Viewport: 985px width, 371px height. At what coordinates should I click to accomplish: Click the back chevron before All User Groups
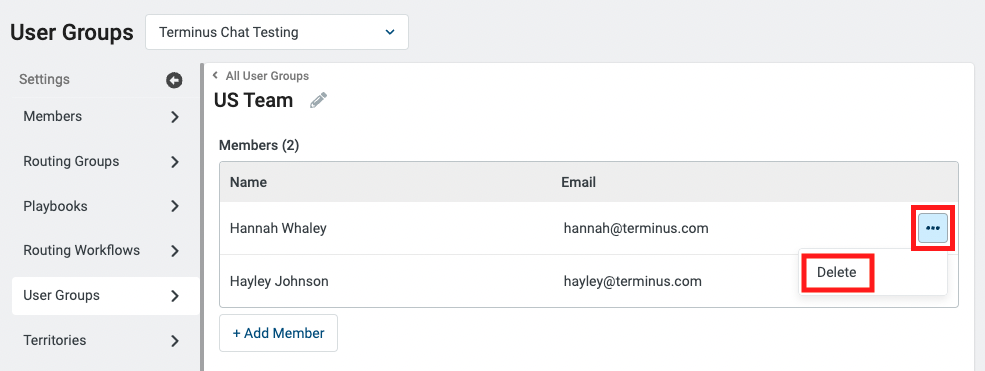point(215,76)
